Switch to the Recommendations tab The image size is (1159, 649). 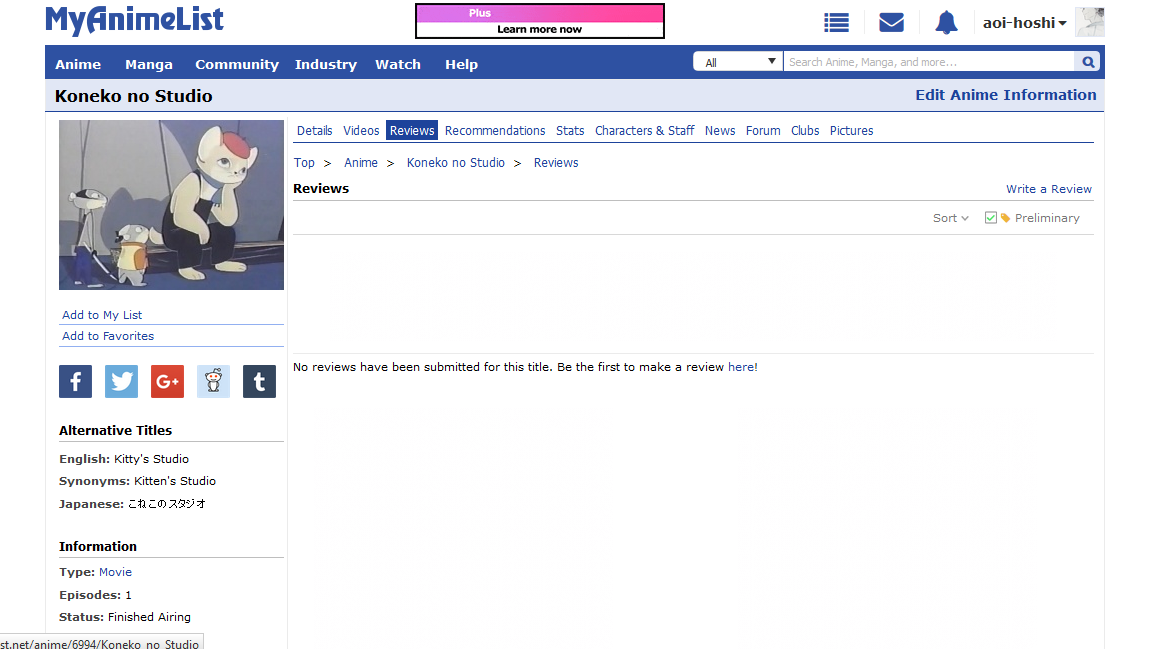[x=495, y=131]
